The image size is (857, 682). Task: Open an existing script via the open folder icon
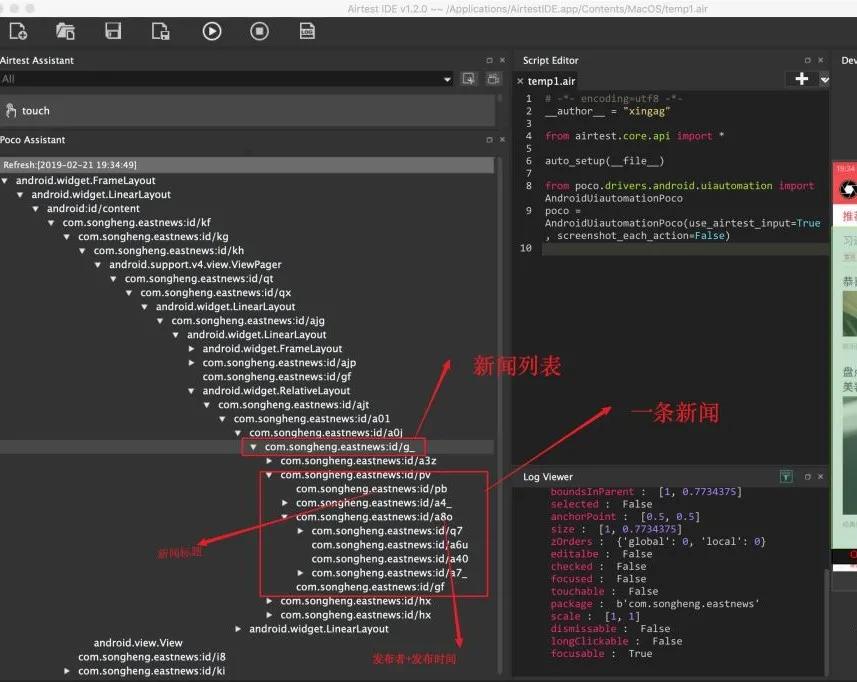coord(66,31)
